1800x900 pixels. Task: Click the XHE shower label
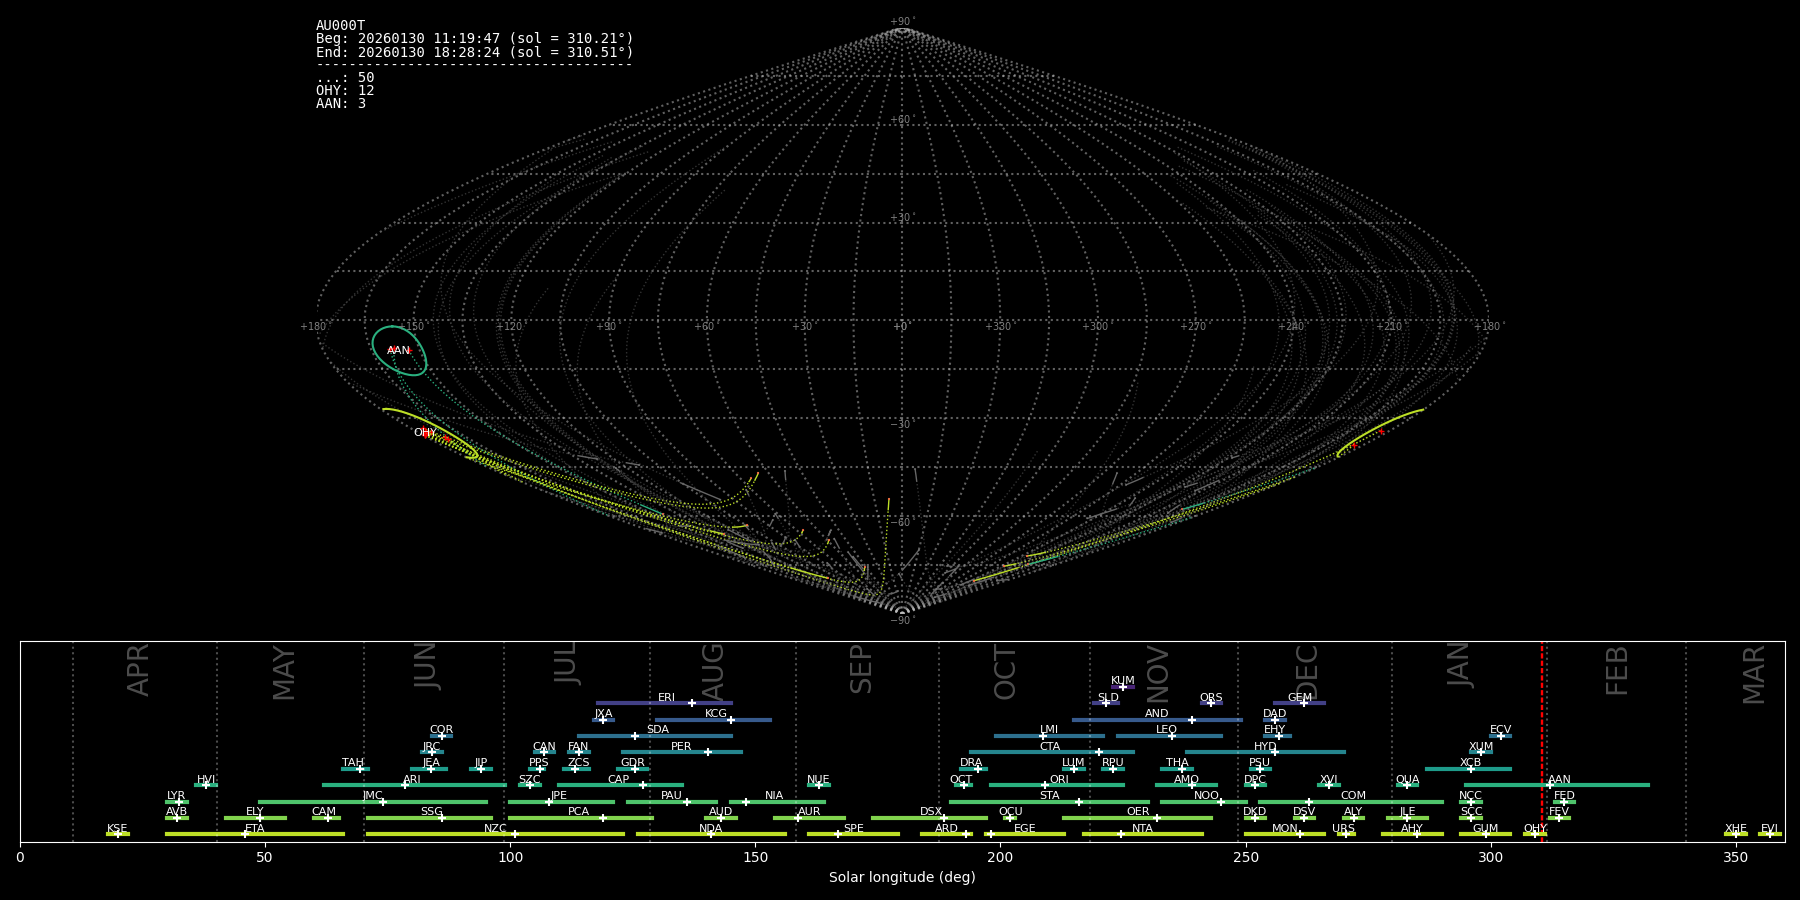(x=1735, y=828)
